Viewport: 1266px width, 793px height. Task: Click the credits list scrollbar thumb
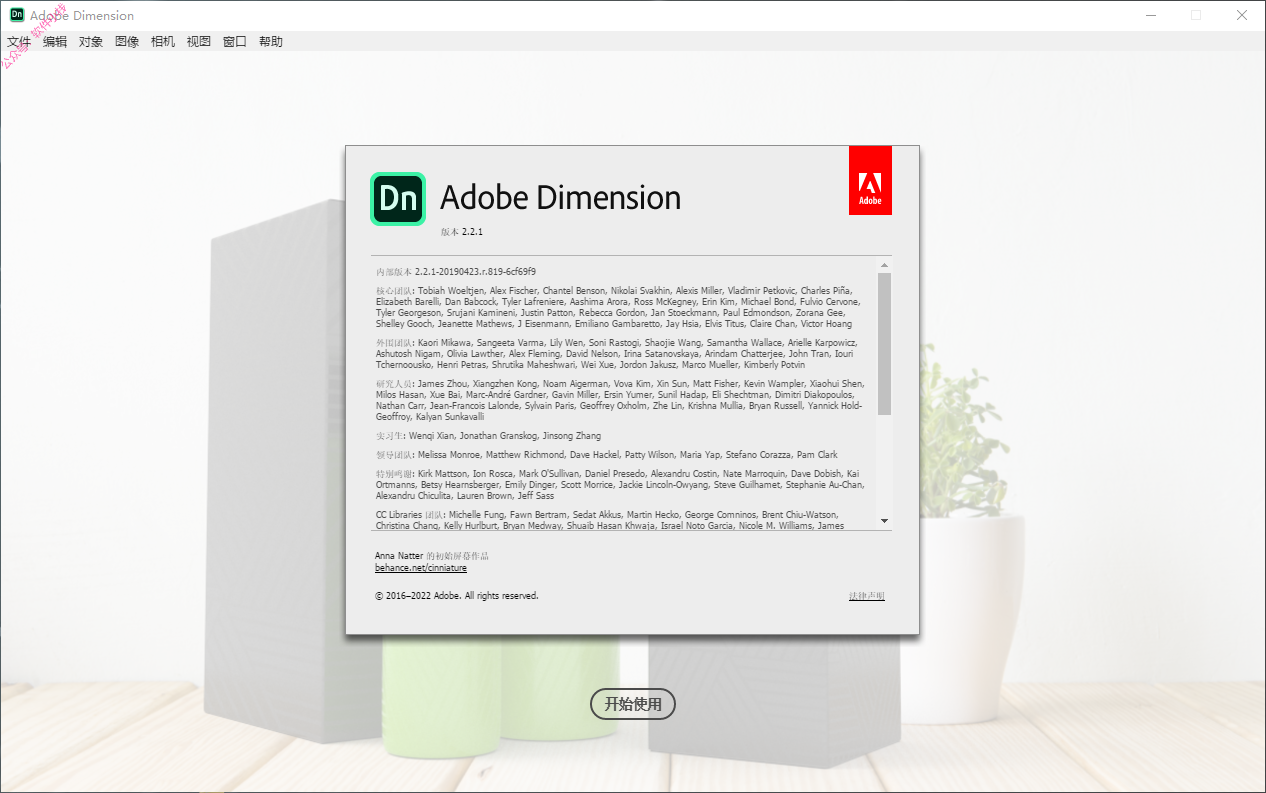click(884, 344)
